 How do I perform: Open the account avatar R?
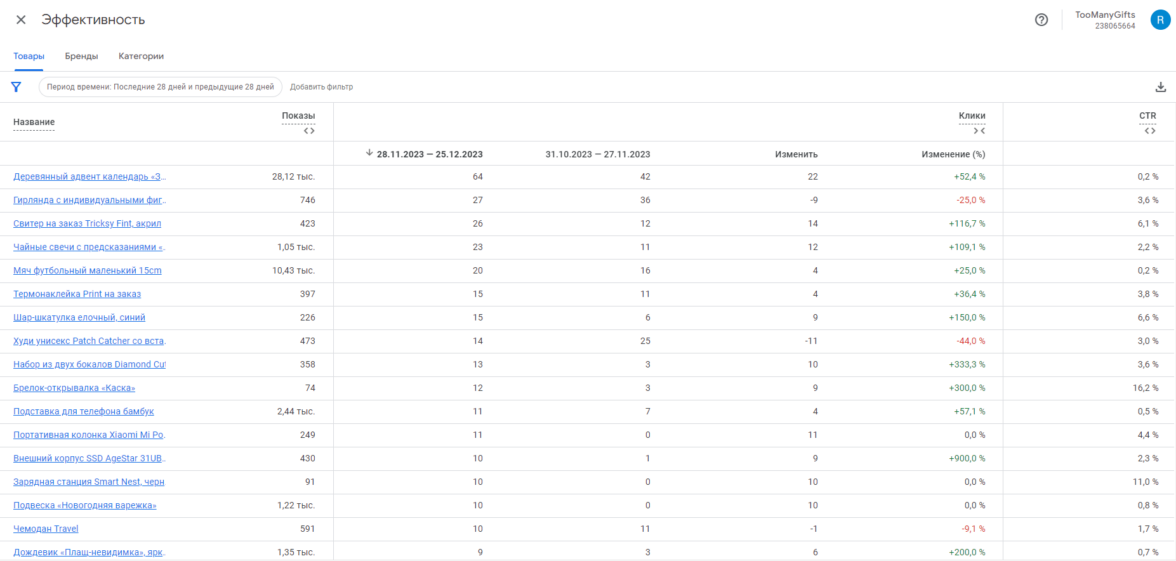1160,20
